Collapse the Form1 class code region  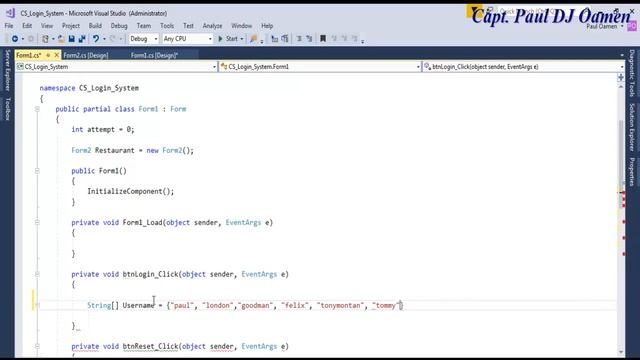[37, 109]
